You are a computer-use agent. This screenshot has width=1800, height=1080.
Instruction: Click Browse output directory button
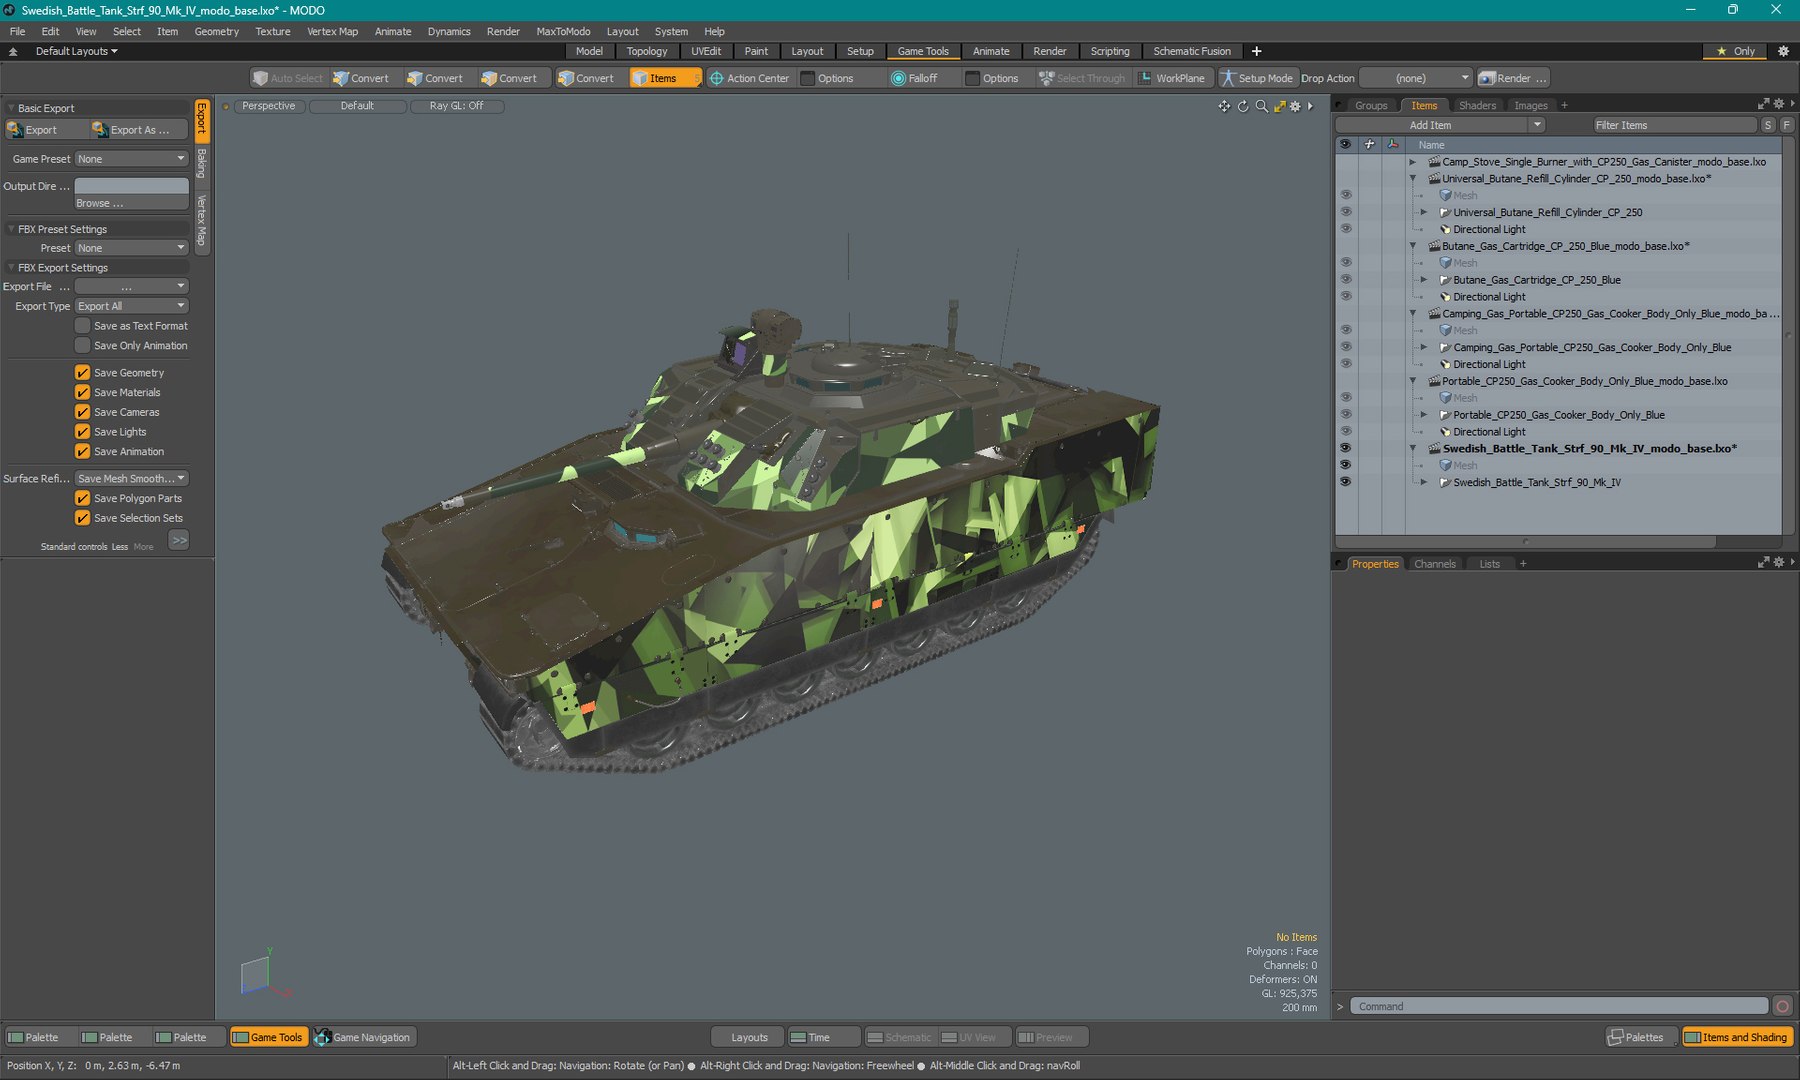tap(132, 203)
